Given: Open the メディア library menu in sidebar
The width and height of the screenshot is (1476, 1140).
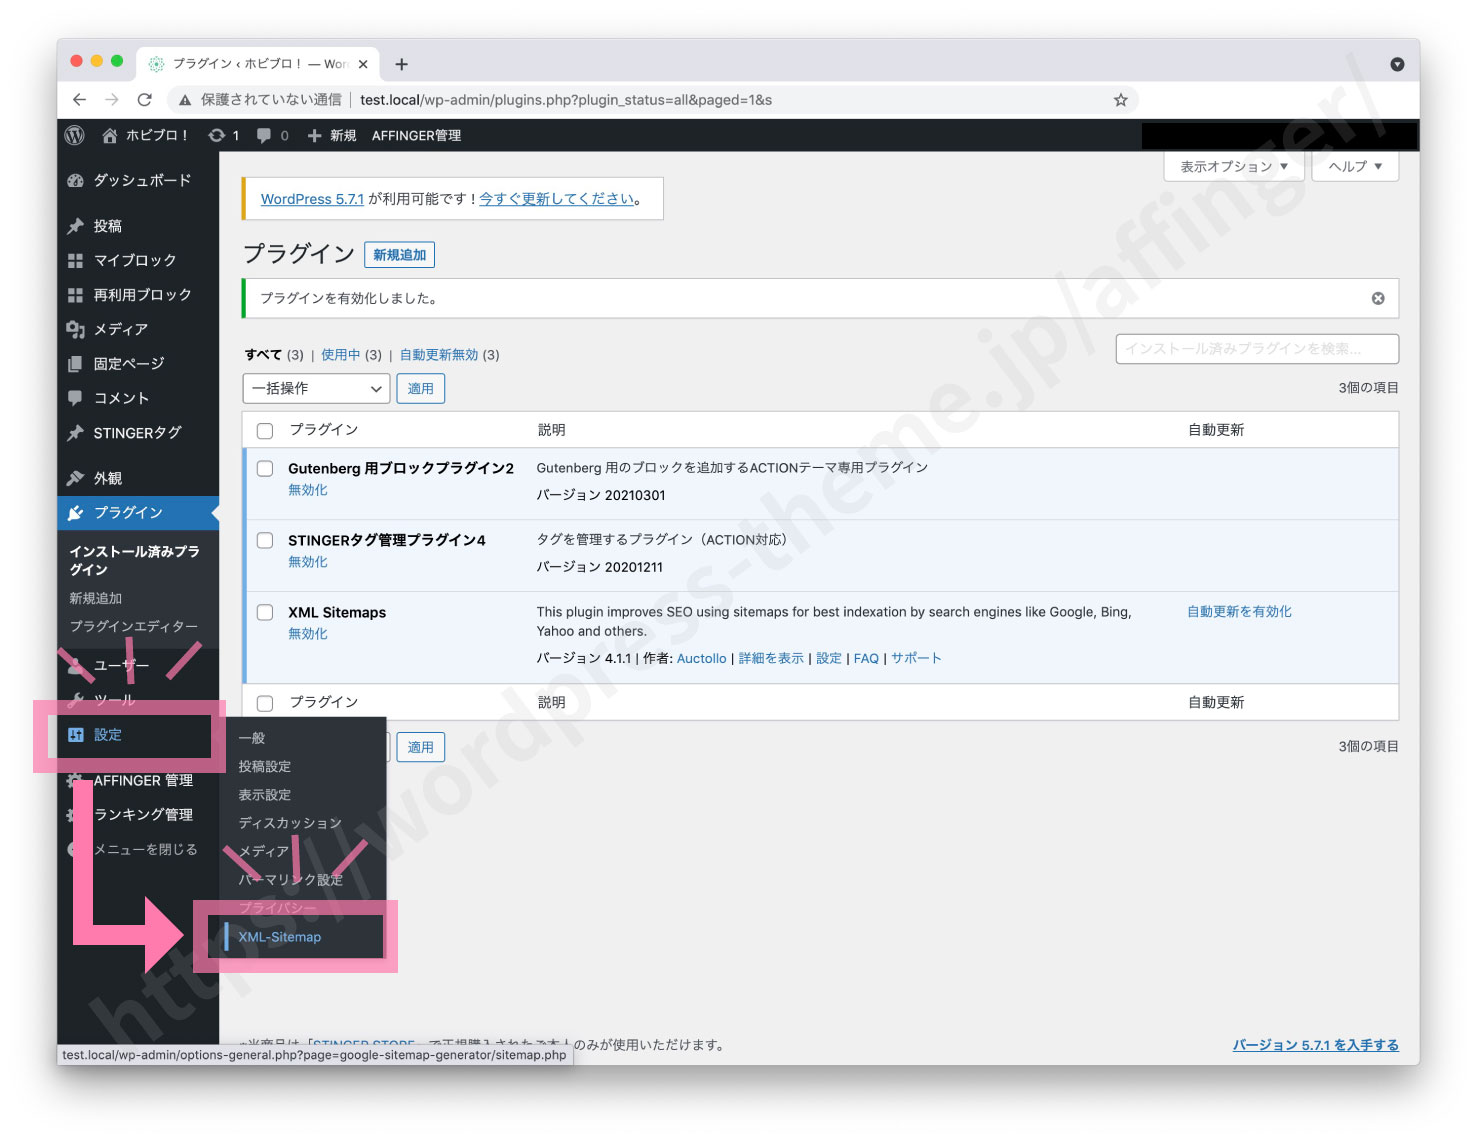Looking at the screenshot, I should 138,329.
